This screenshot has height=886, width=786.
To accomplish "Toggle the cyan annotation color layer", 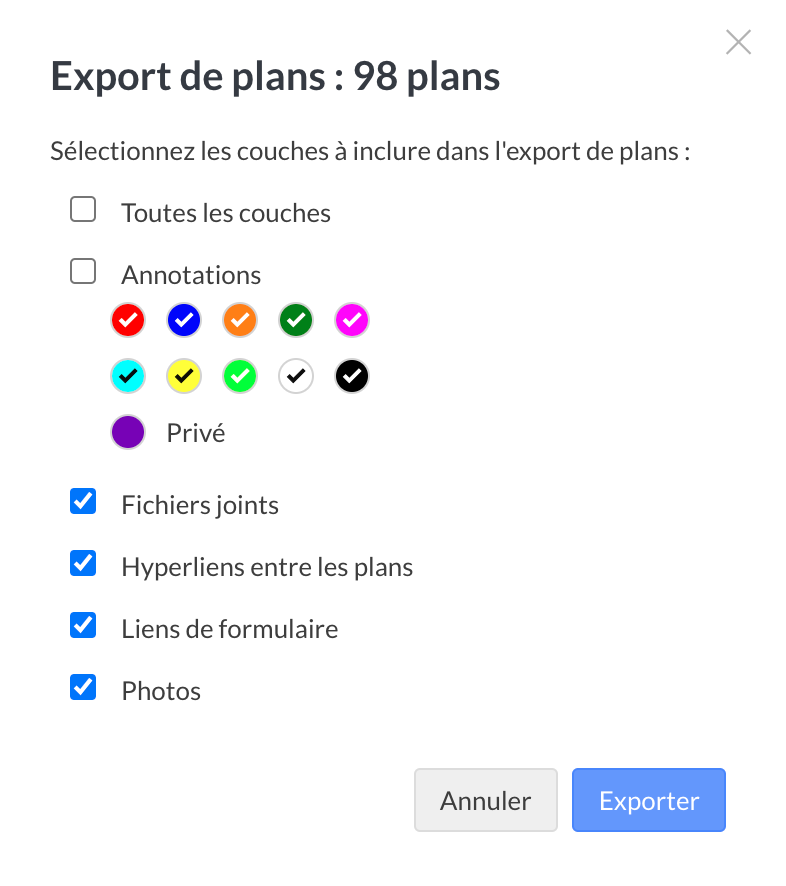I will coord(128,377).
